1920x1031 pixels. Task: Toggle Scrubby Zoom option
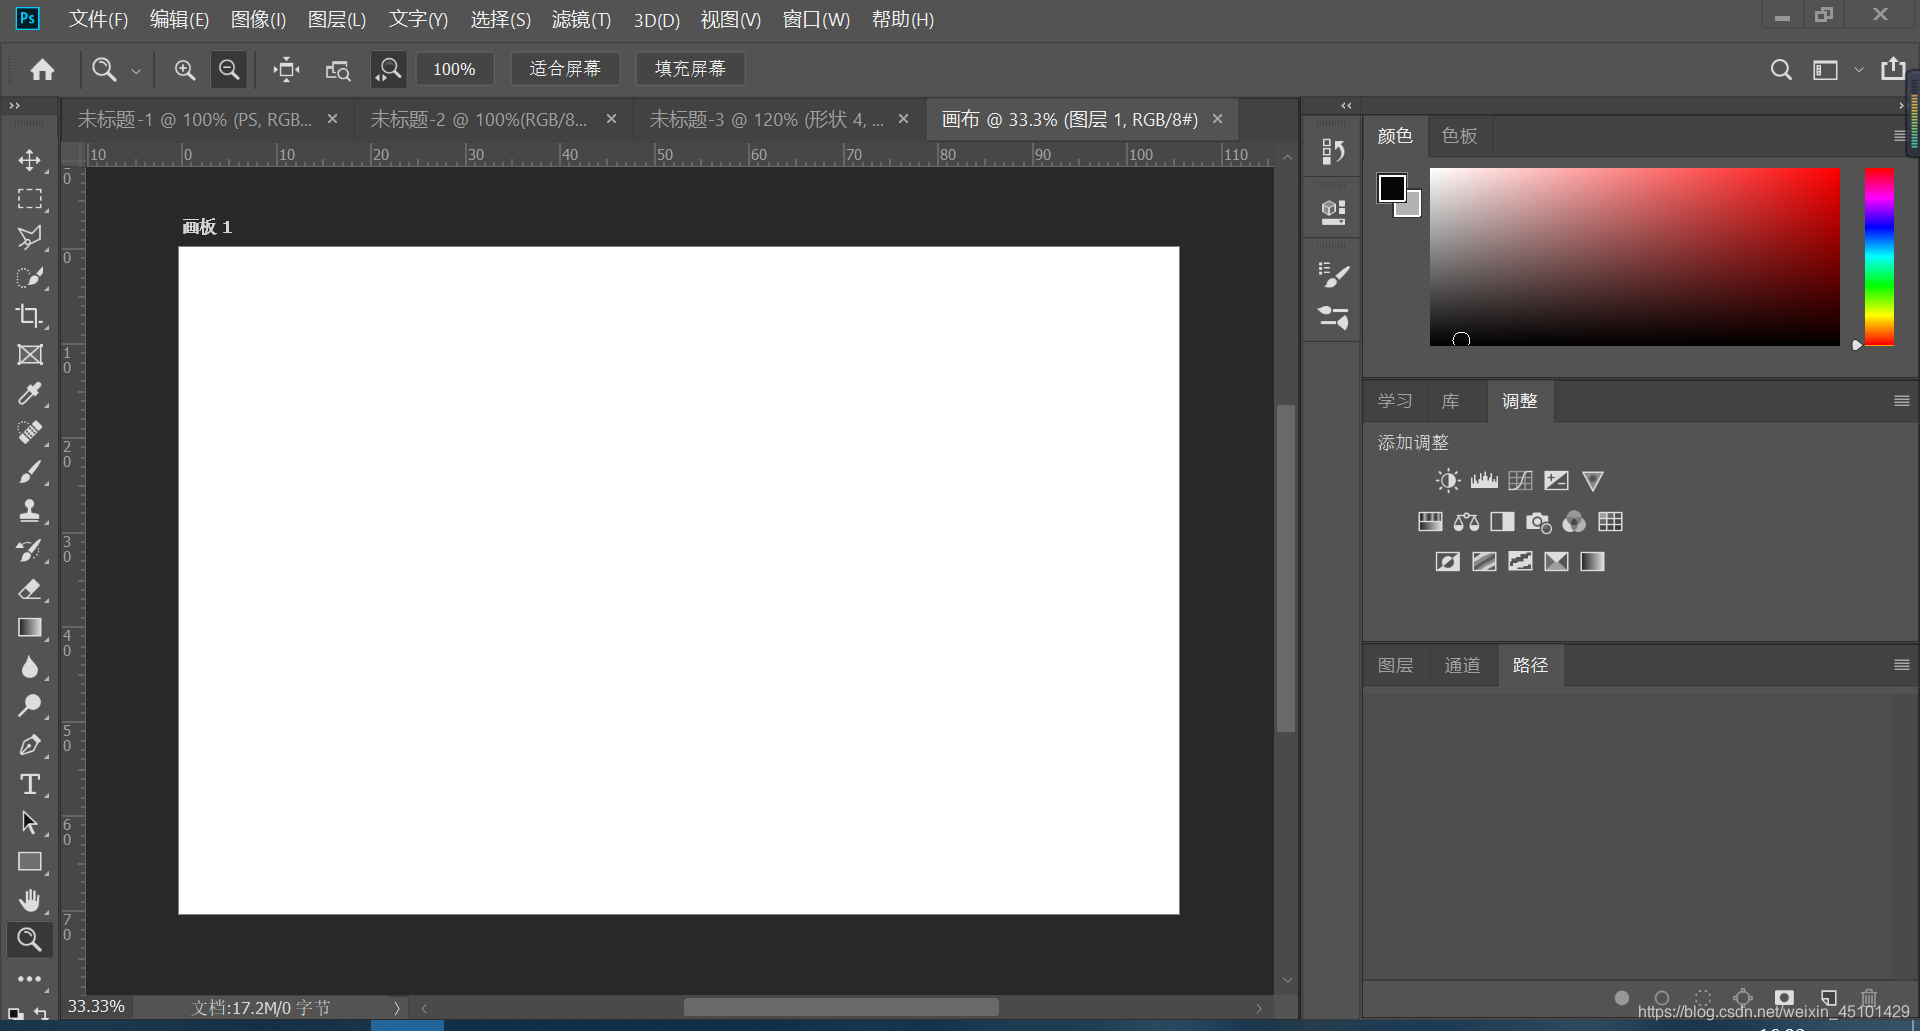[388, 69]
